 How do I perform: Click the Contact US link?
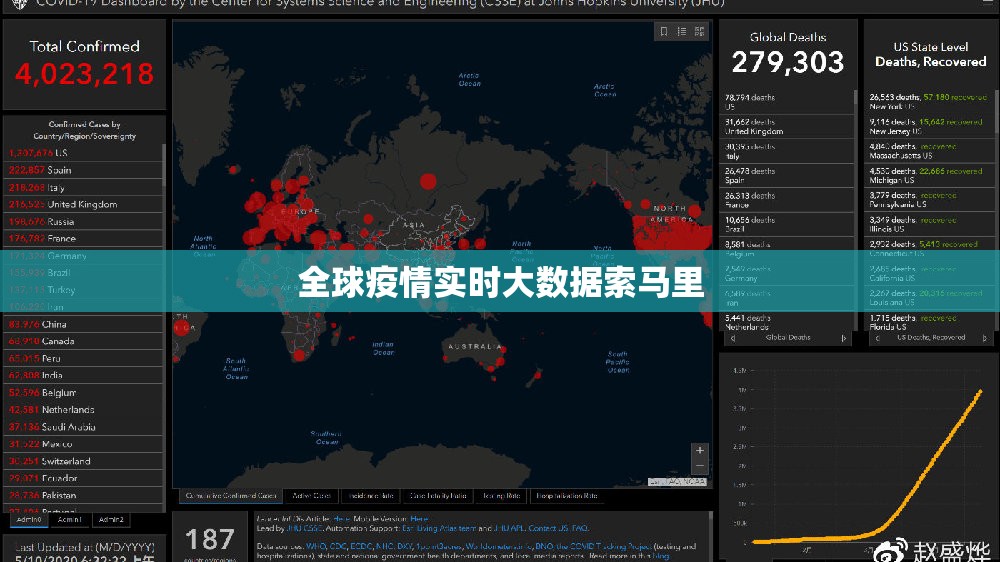pyautogui.click(x=548, y=528)
